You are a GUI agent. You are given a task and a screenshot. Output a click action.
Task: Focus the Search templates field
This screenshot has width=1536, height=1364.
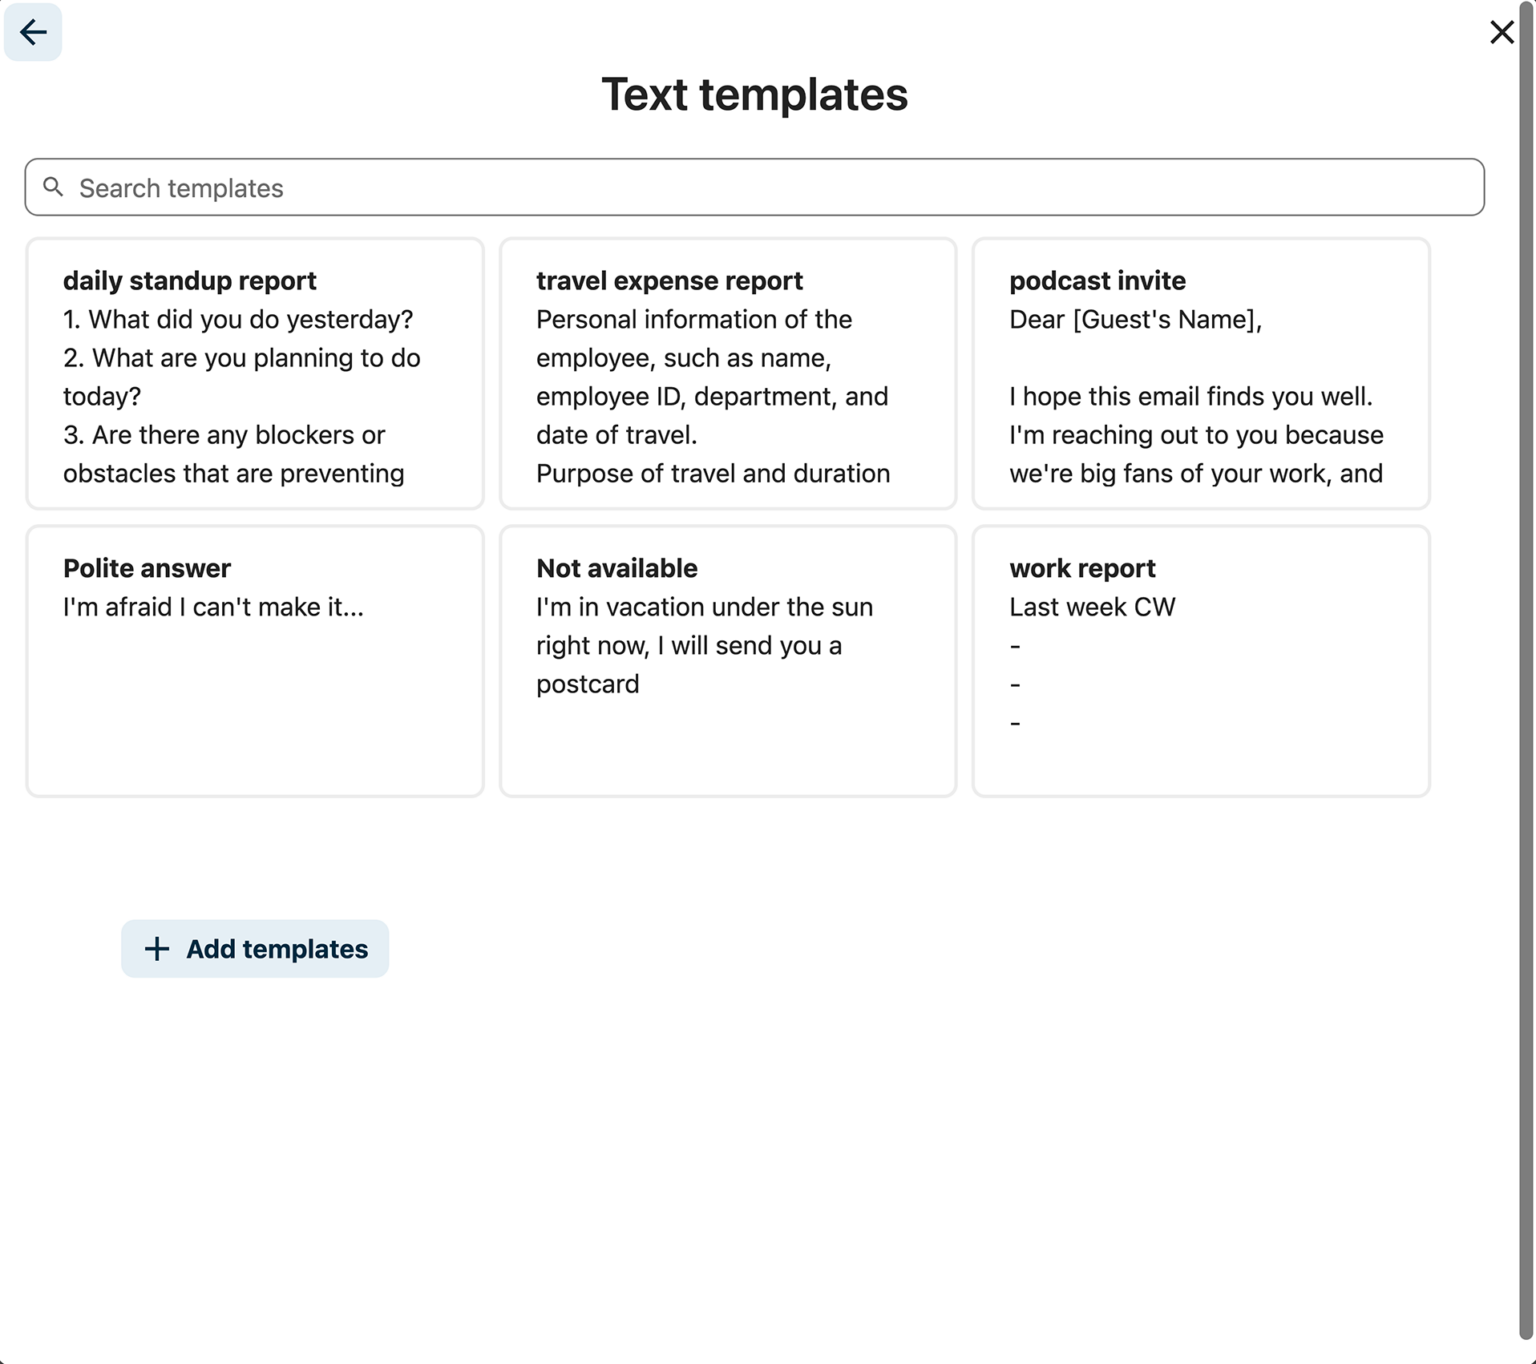[760, 187]
